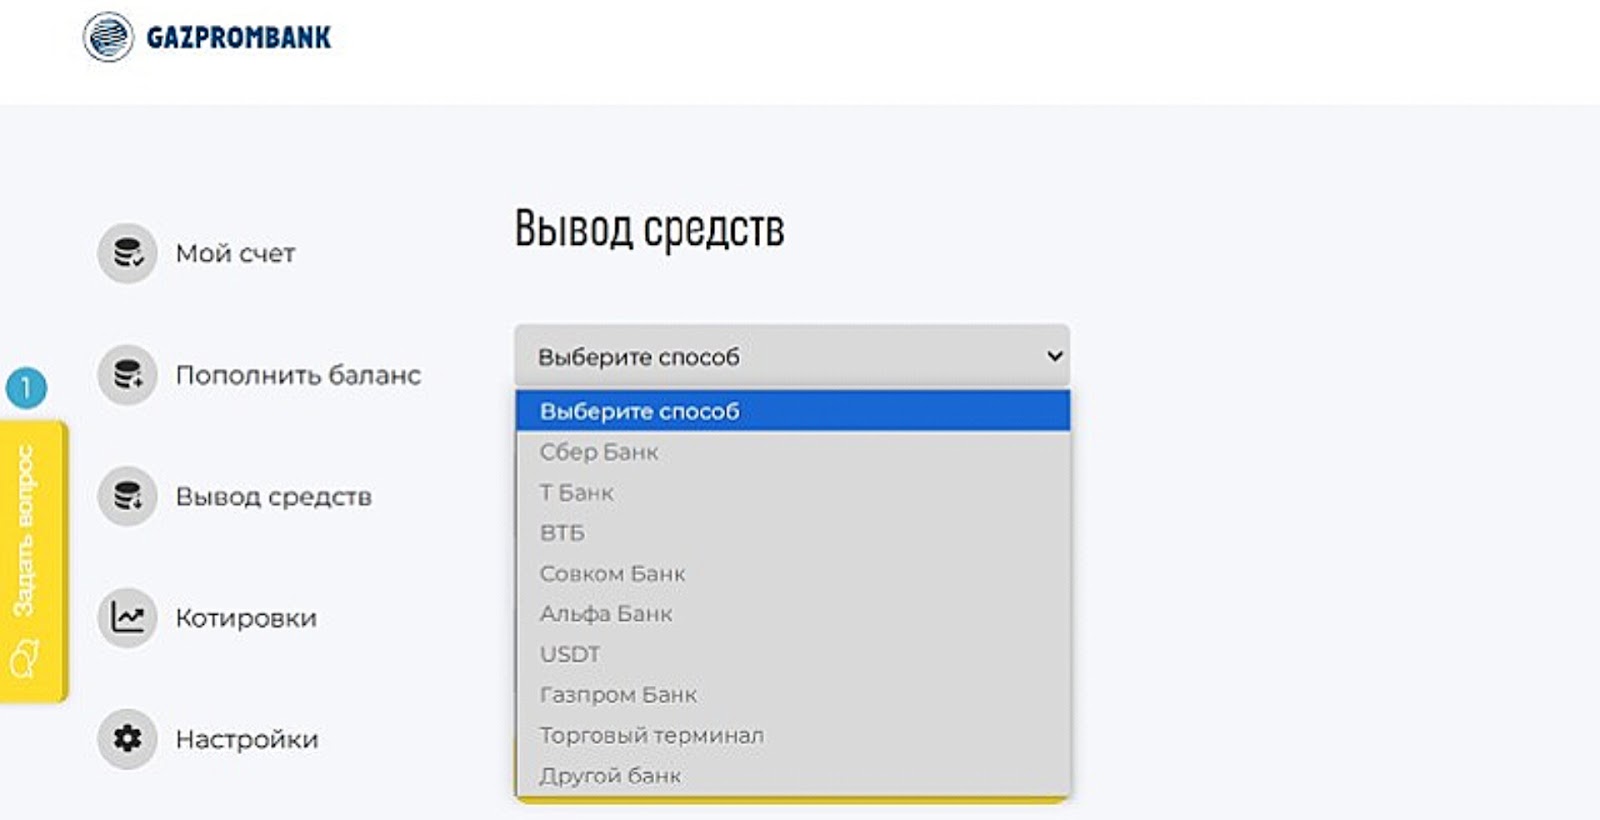The image size is (1600, 820).
Task: Open the Задать вопрос yellow side tab
Action: [x=33, y=561]
